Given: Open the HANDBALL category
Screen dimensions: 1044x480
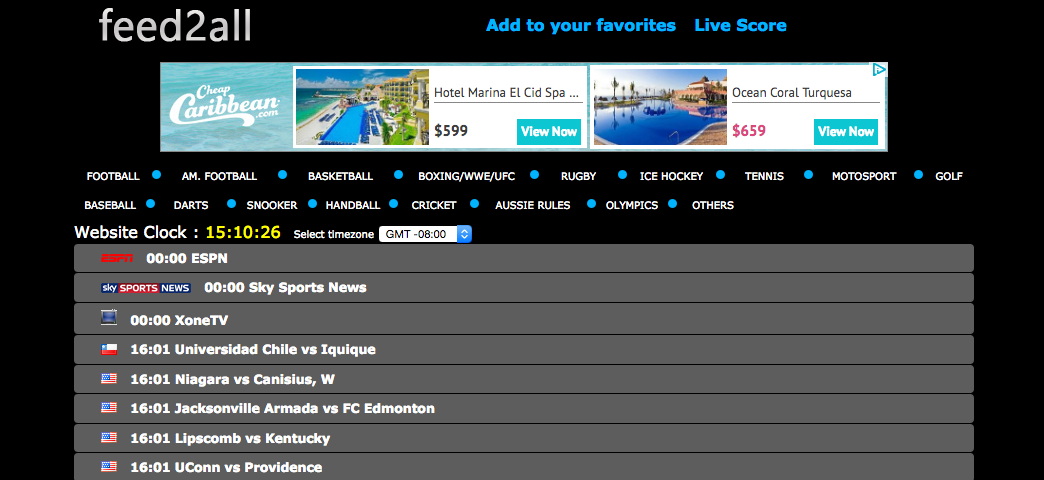Looking at the screenshot, I should coord(353,205).
